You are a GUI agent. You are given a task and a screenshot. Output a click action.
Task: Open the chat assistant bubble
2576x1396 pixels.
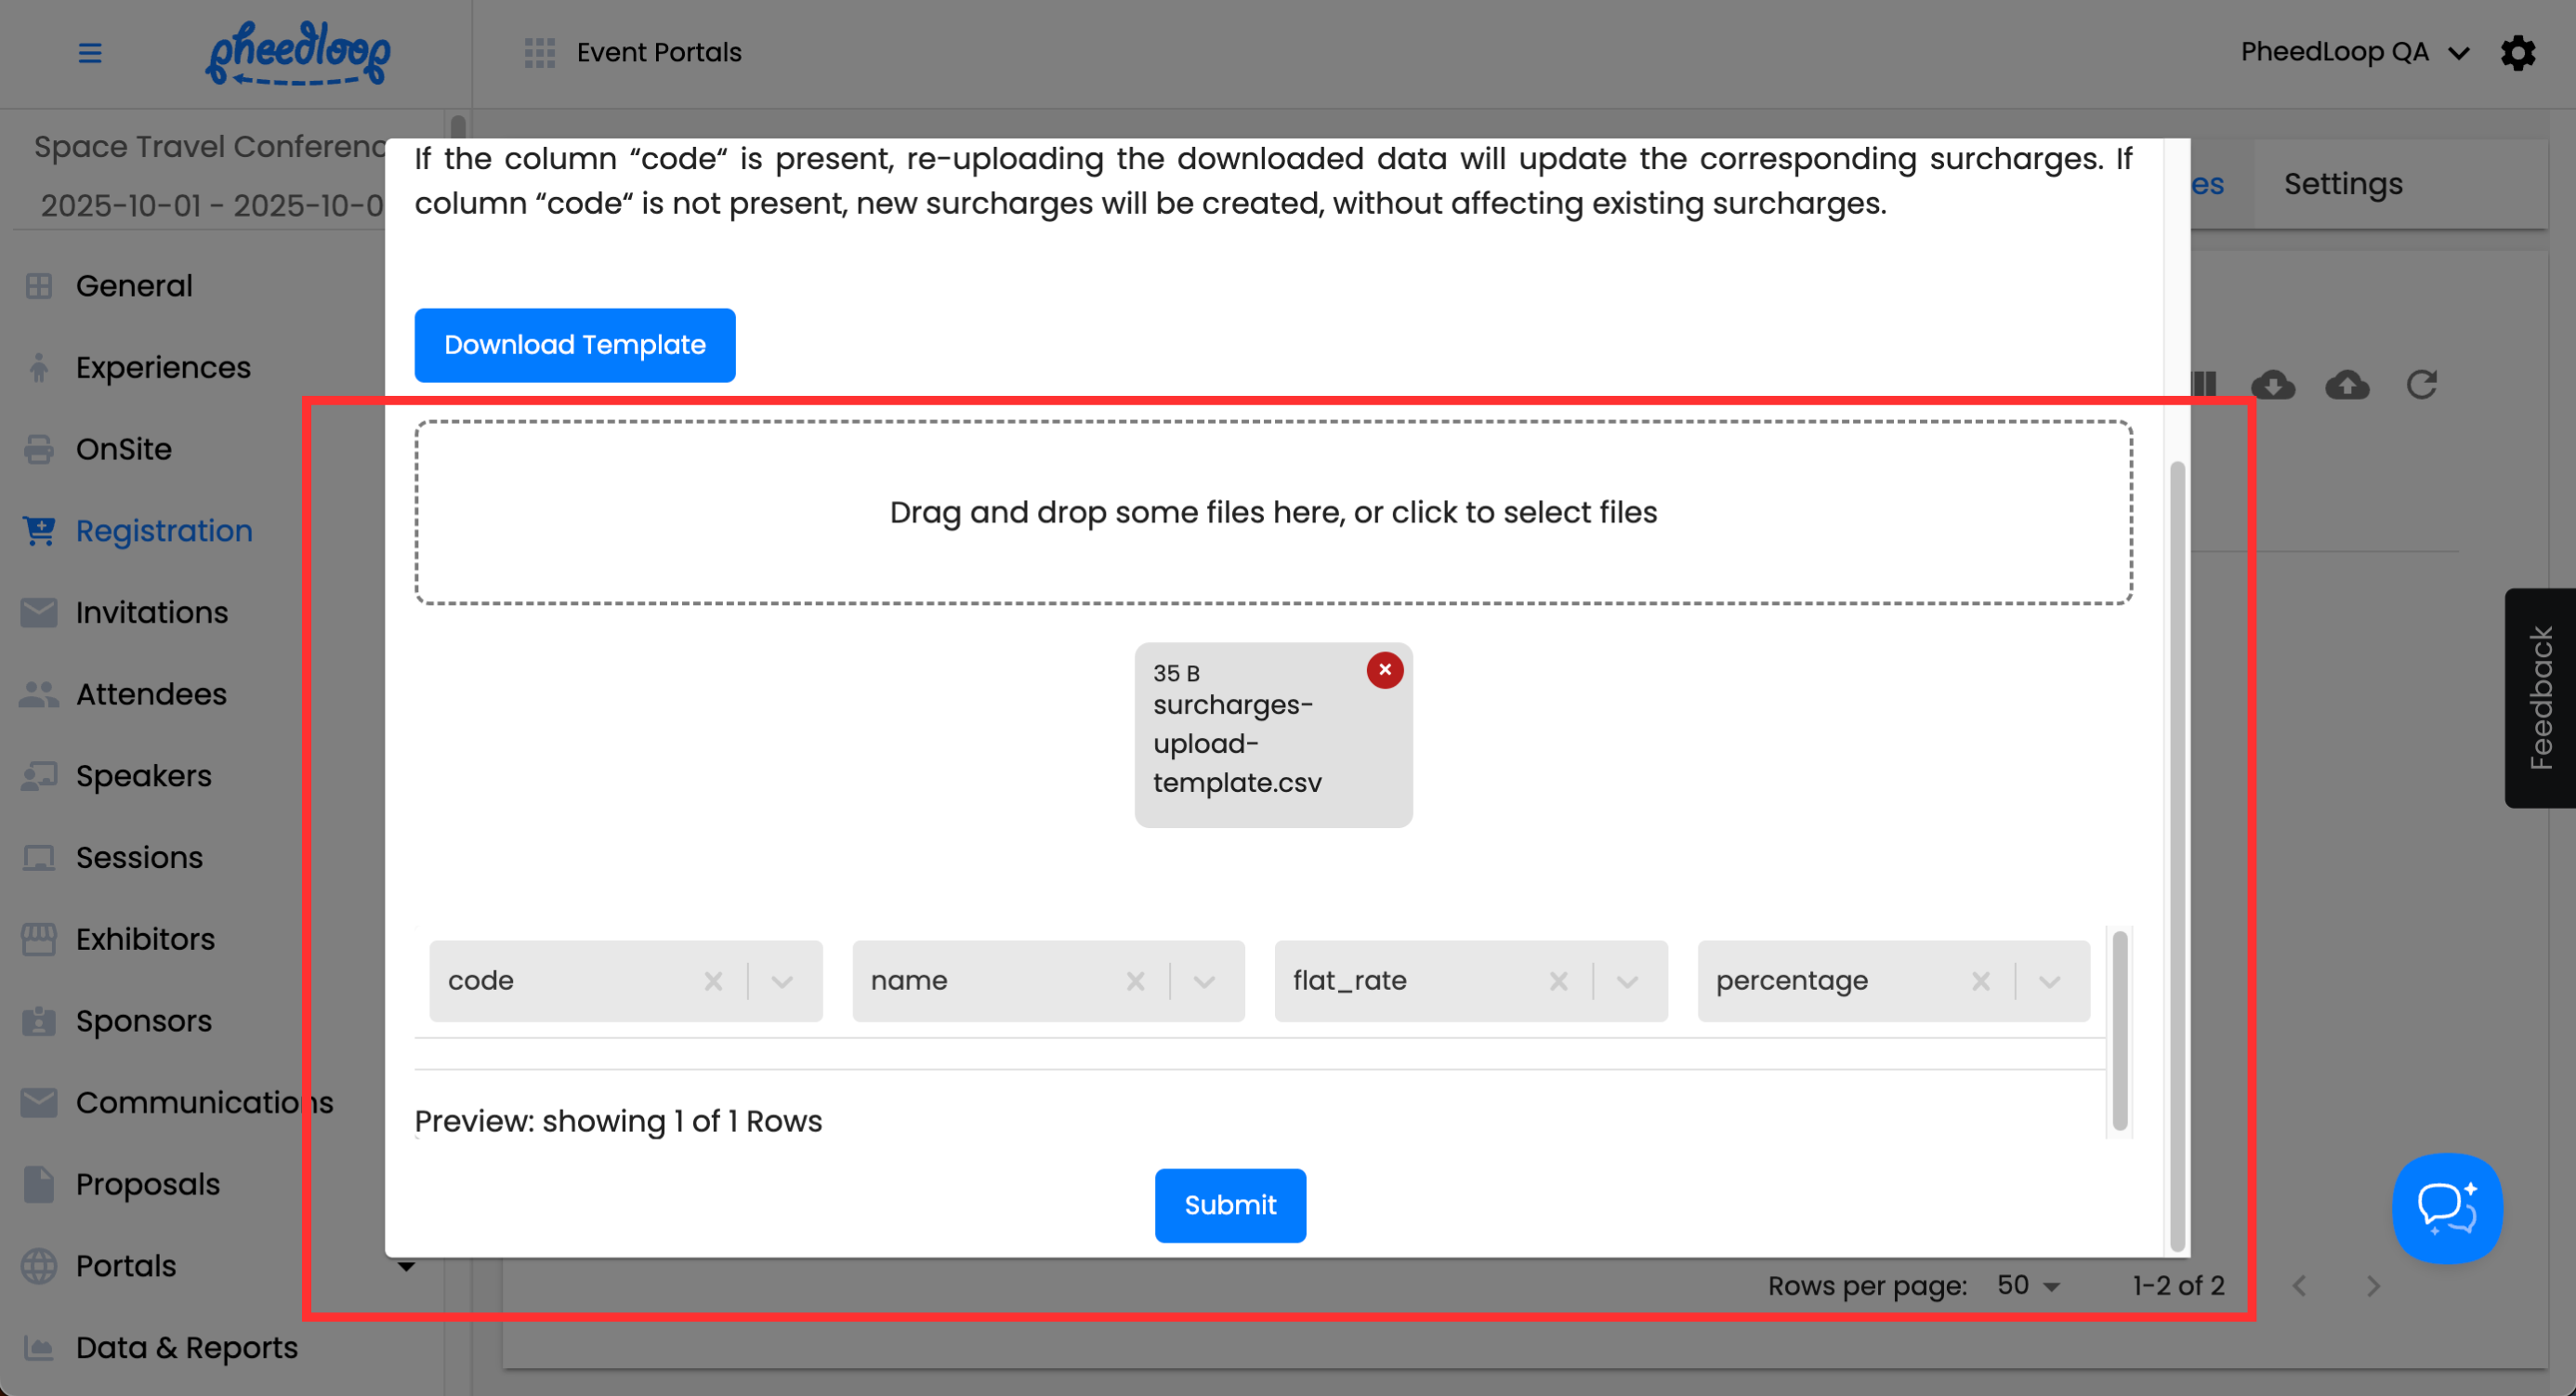point(2446,1208)
